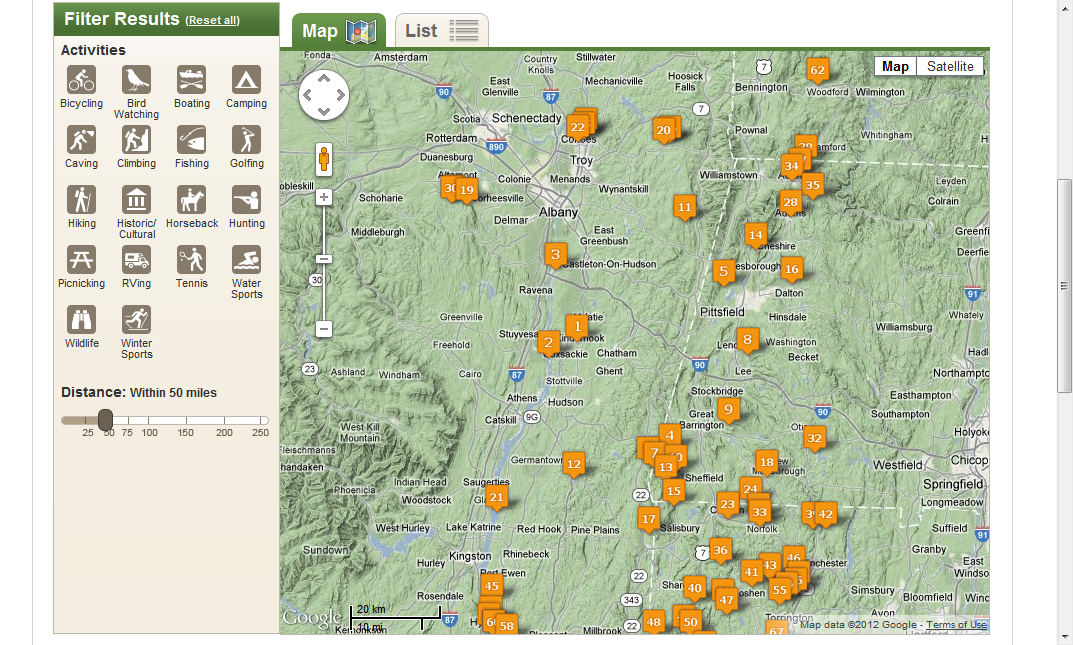Switch to the Map tab
1073x645 pixels.
click(338, 31)
